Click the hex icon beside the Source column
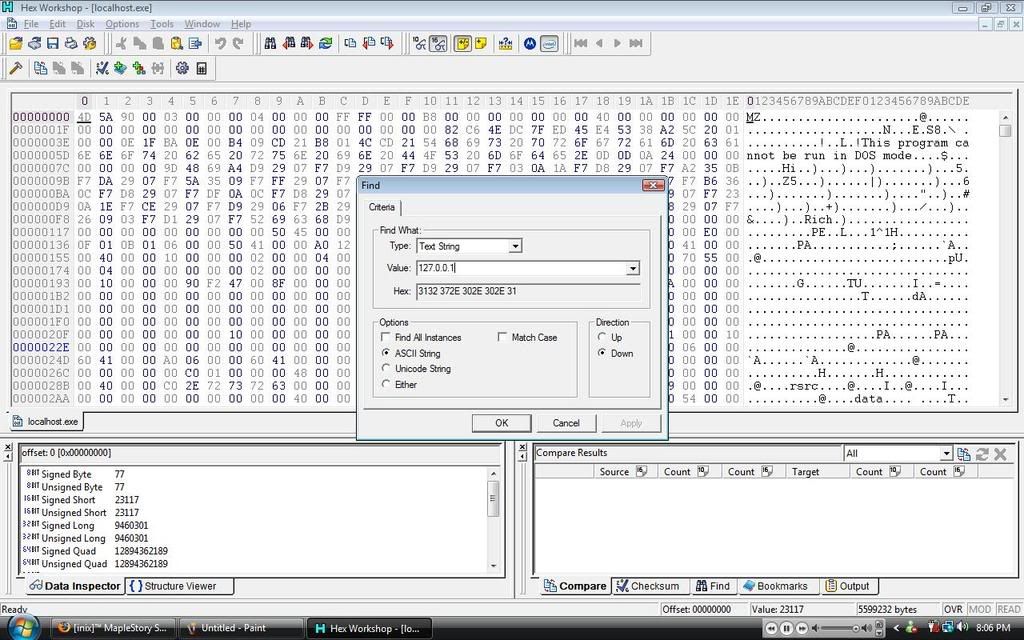Screen dimensions: 1024x640 tap(641, 471)
